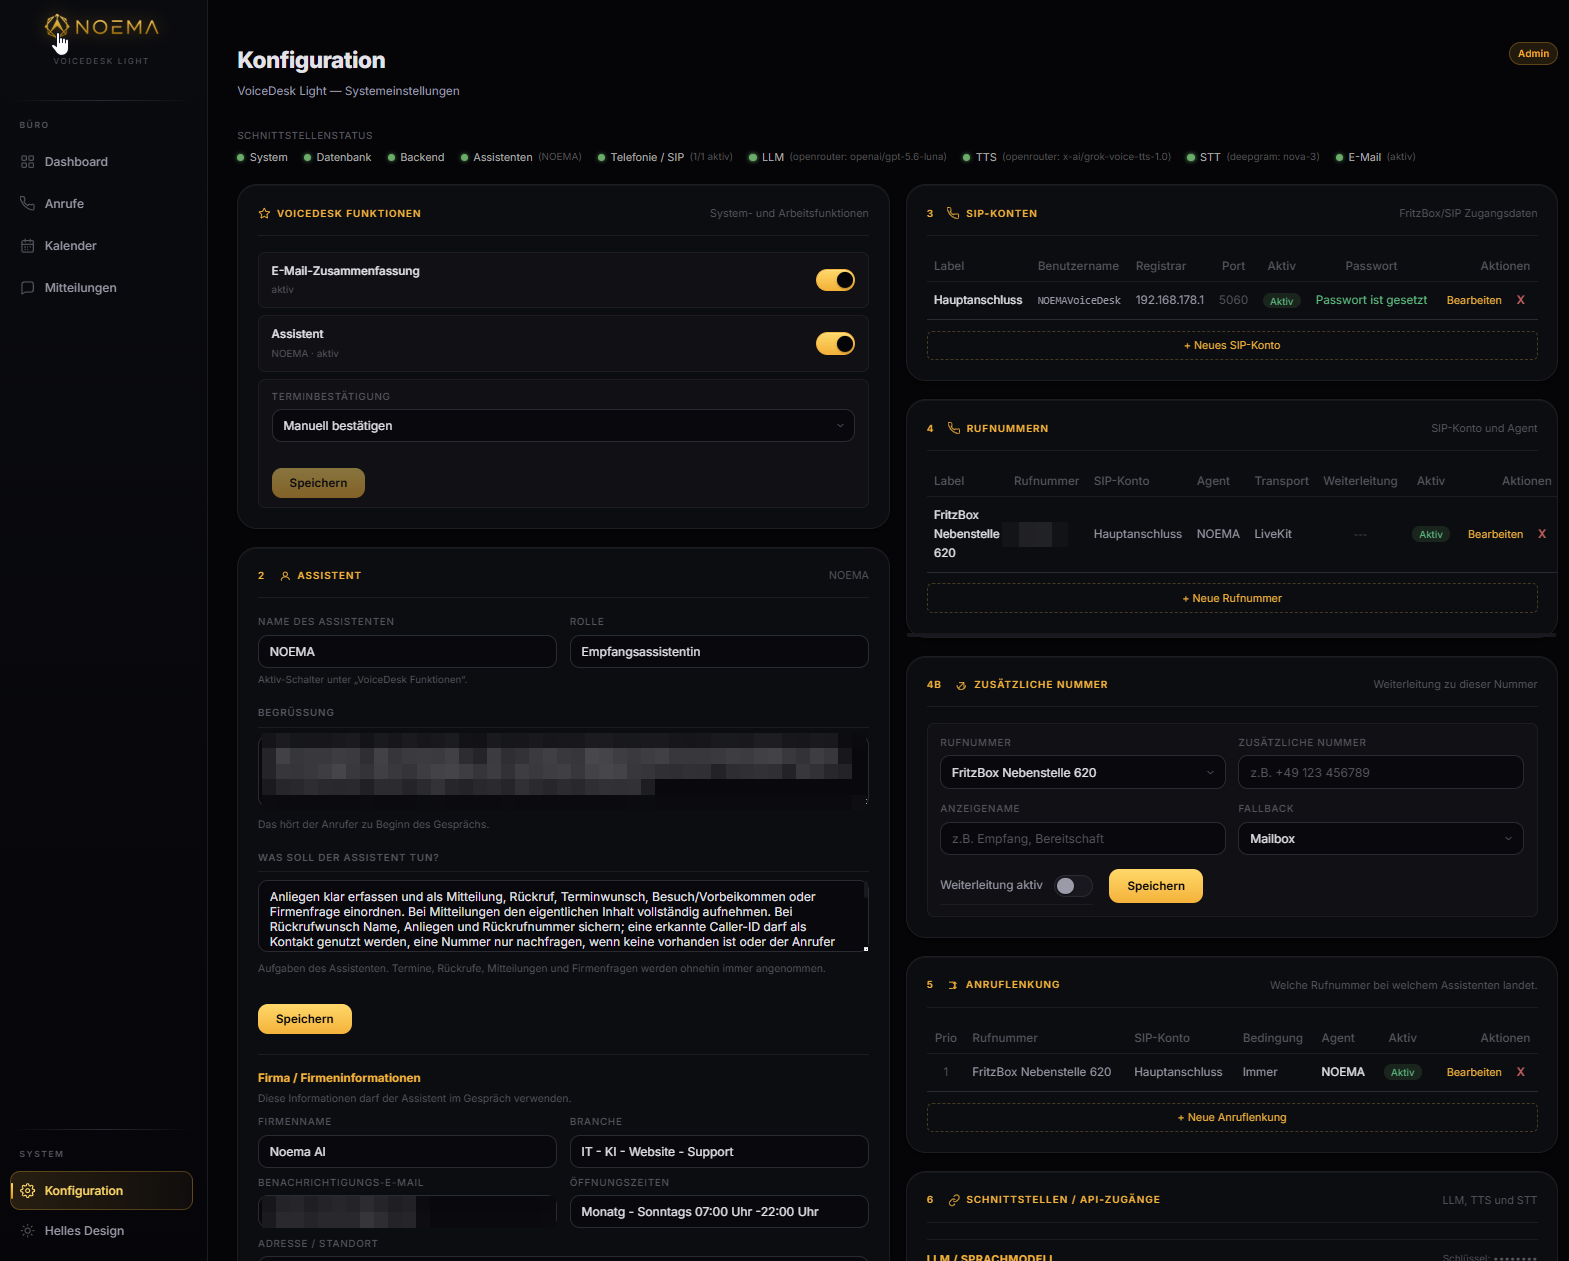Click the Rolle input field

pos(719,652)
